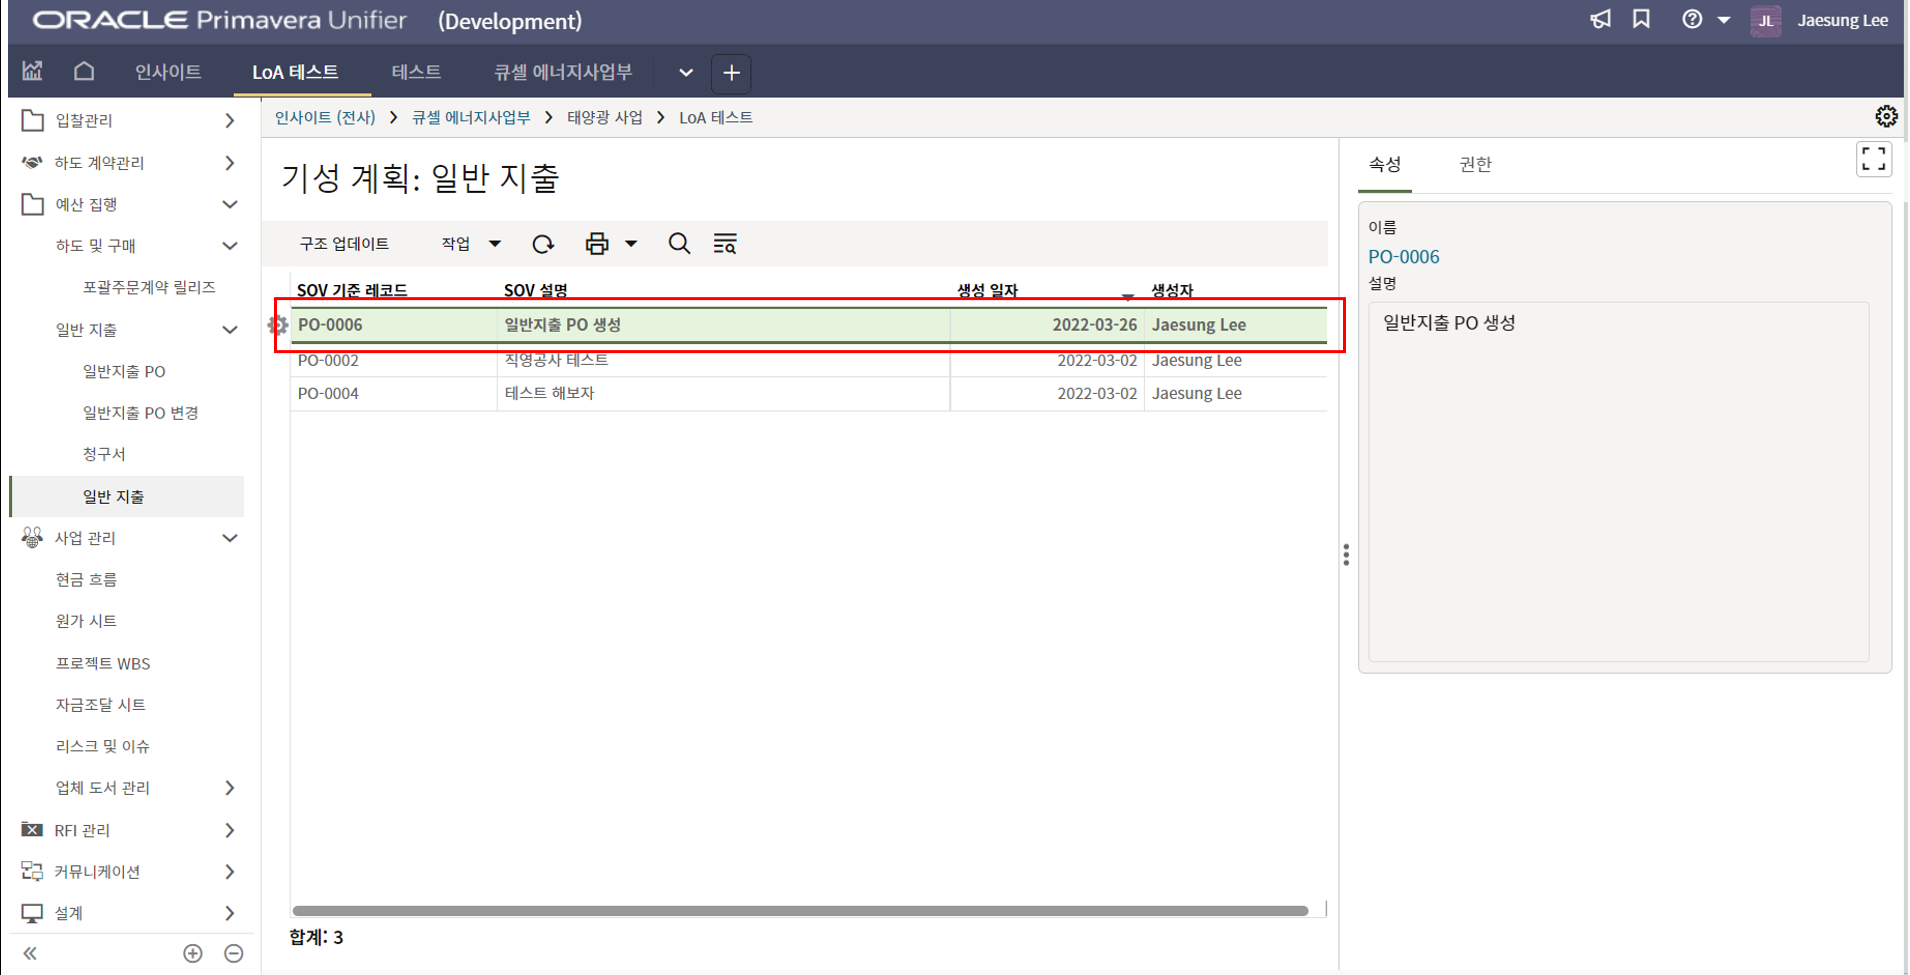
Task: Collapse the 사업 관리 sidebar section
Action: coord(229,538)
